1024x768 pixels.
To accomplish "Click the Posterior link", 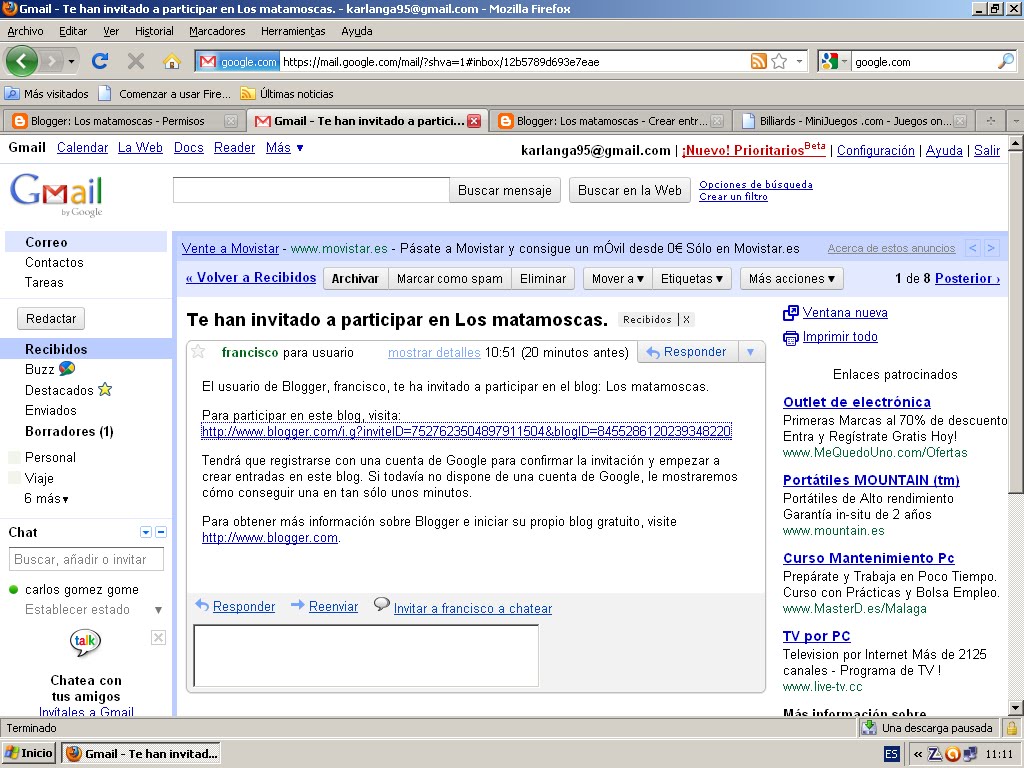I will [x=967, y=278].
